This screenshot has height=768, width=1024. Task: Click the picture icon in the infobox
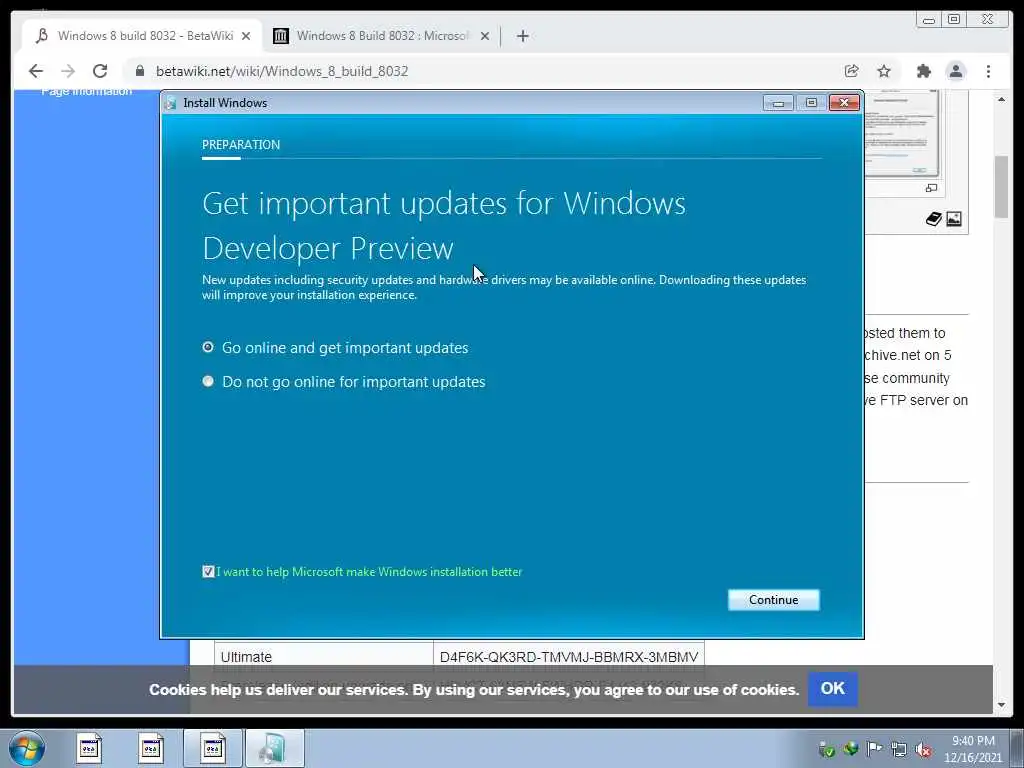[954, 219]
